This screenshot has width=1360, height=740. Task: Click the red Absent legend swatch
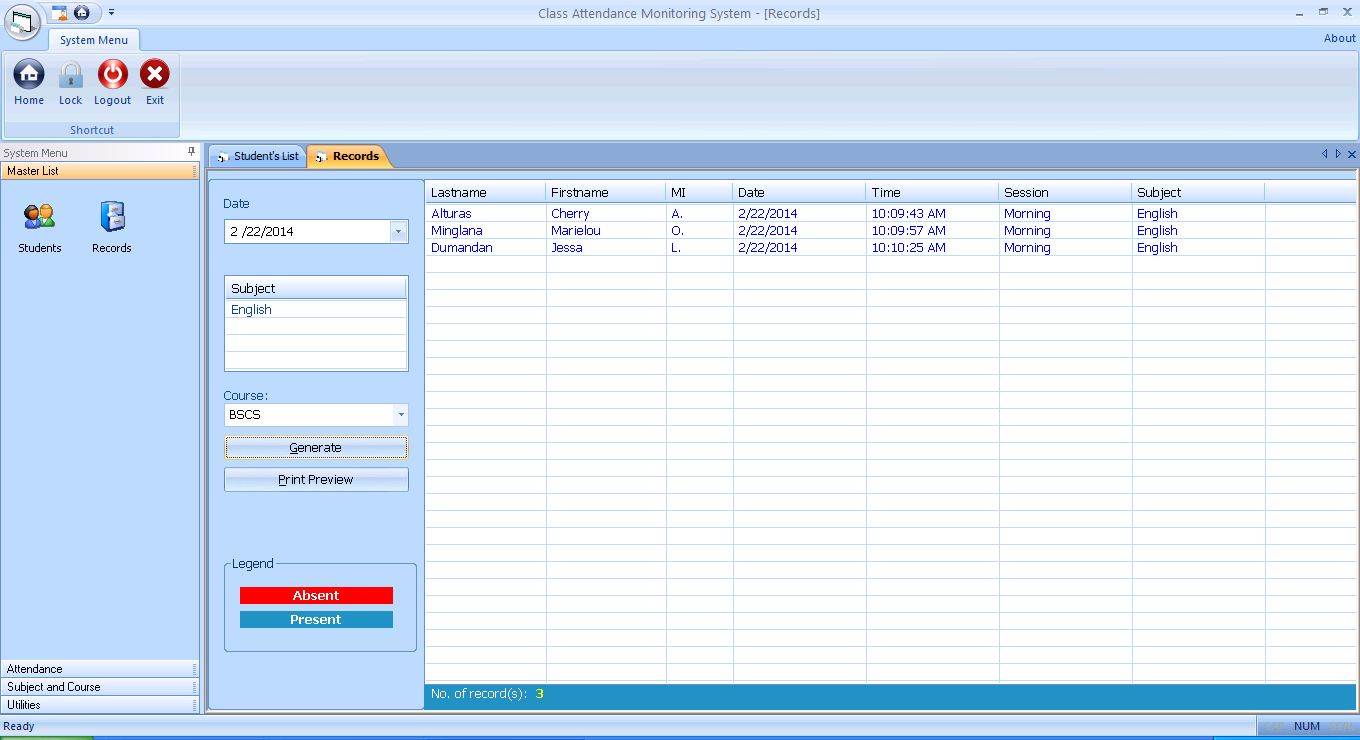point(316,596)
